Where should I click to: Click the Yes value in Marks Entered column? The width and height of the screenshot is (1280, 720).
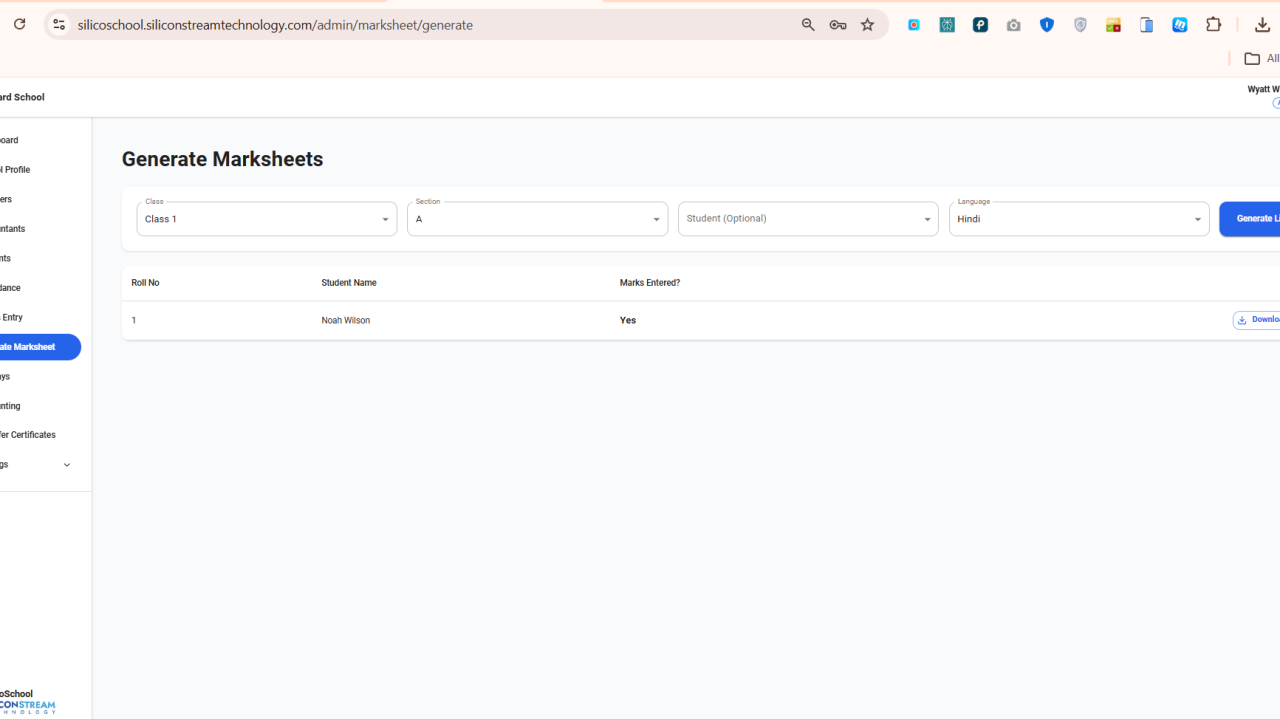(x=628, y=321)
